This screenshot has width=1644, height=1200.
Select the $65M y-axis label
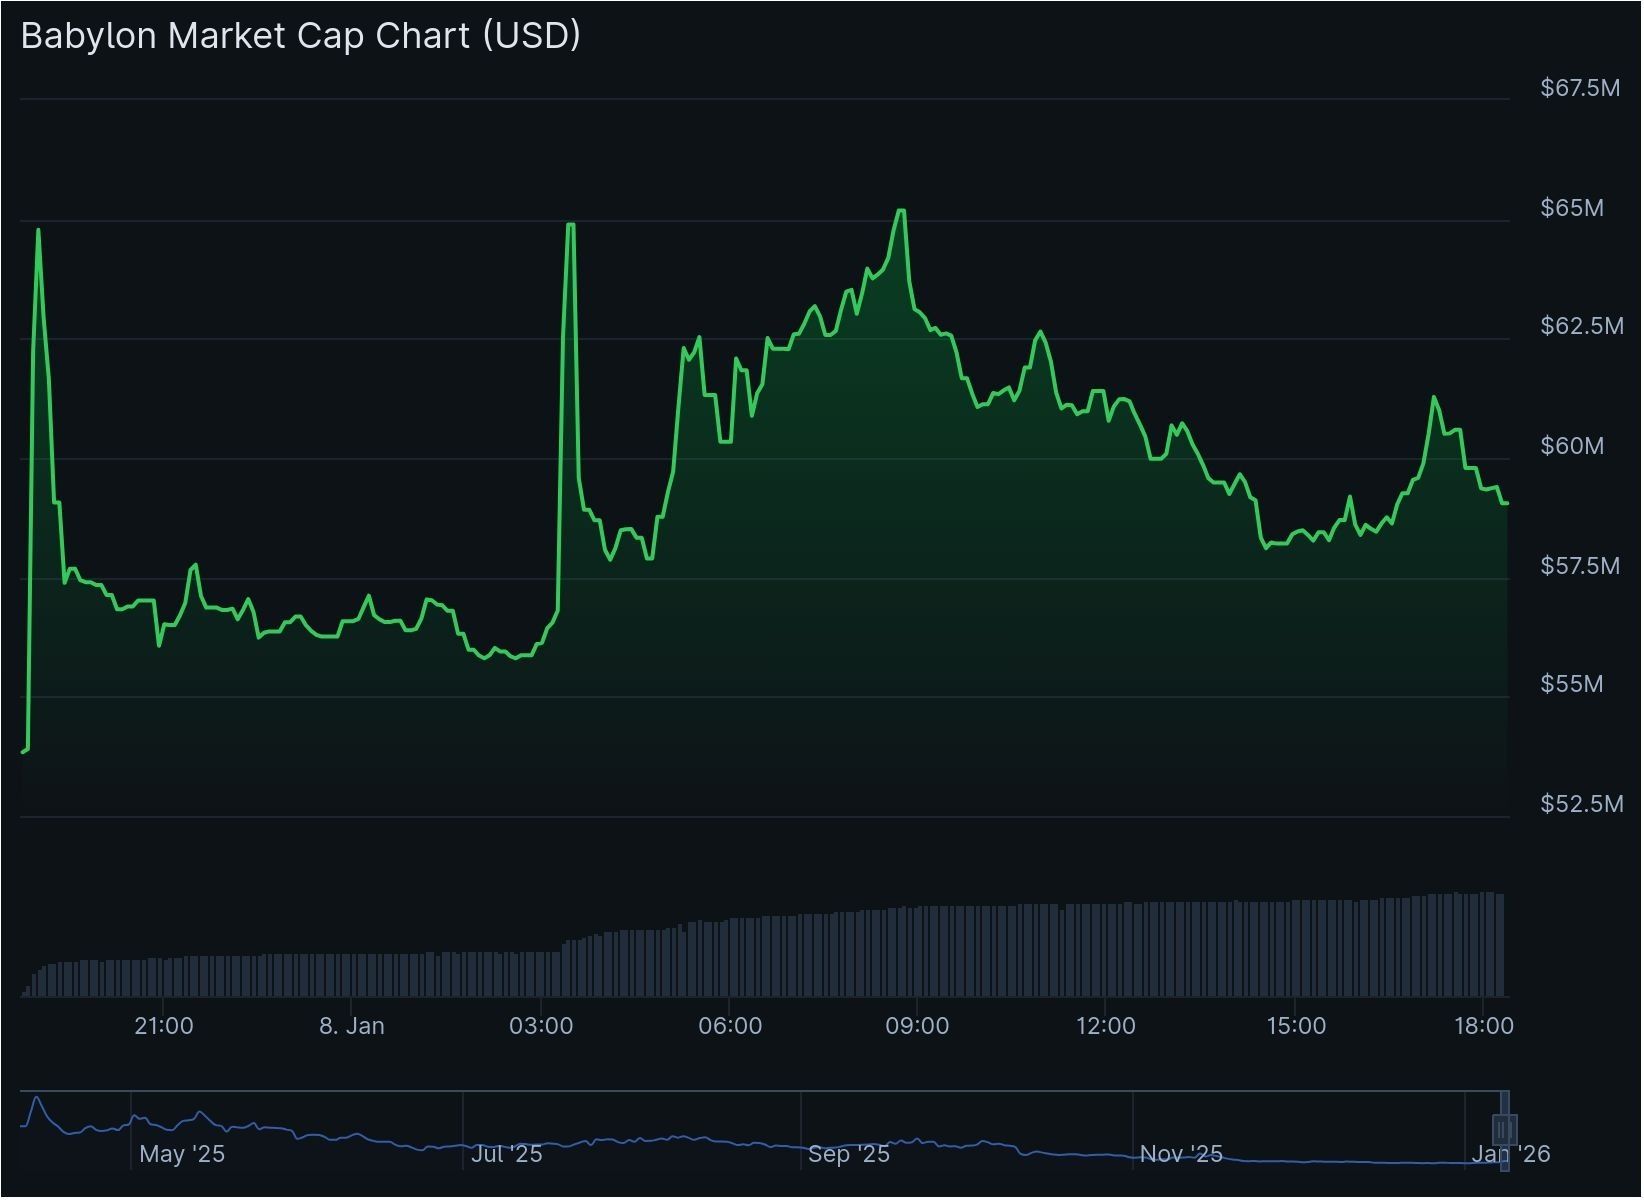[1572, 208]
